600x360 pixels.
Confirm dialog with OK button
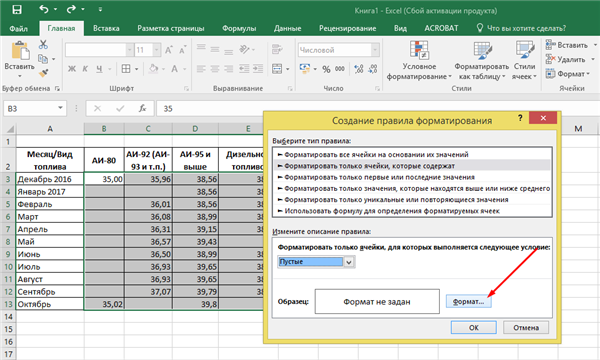click(x=474, y=327)
